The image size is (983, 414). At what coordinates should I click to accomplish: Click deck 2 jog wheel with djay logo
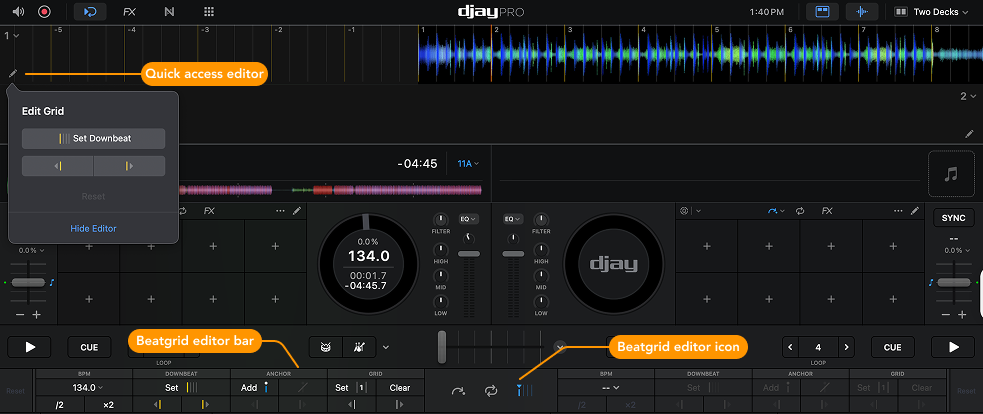coord(613,262)
